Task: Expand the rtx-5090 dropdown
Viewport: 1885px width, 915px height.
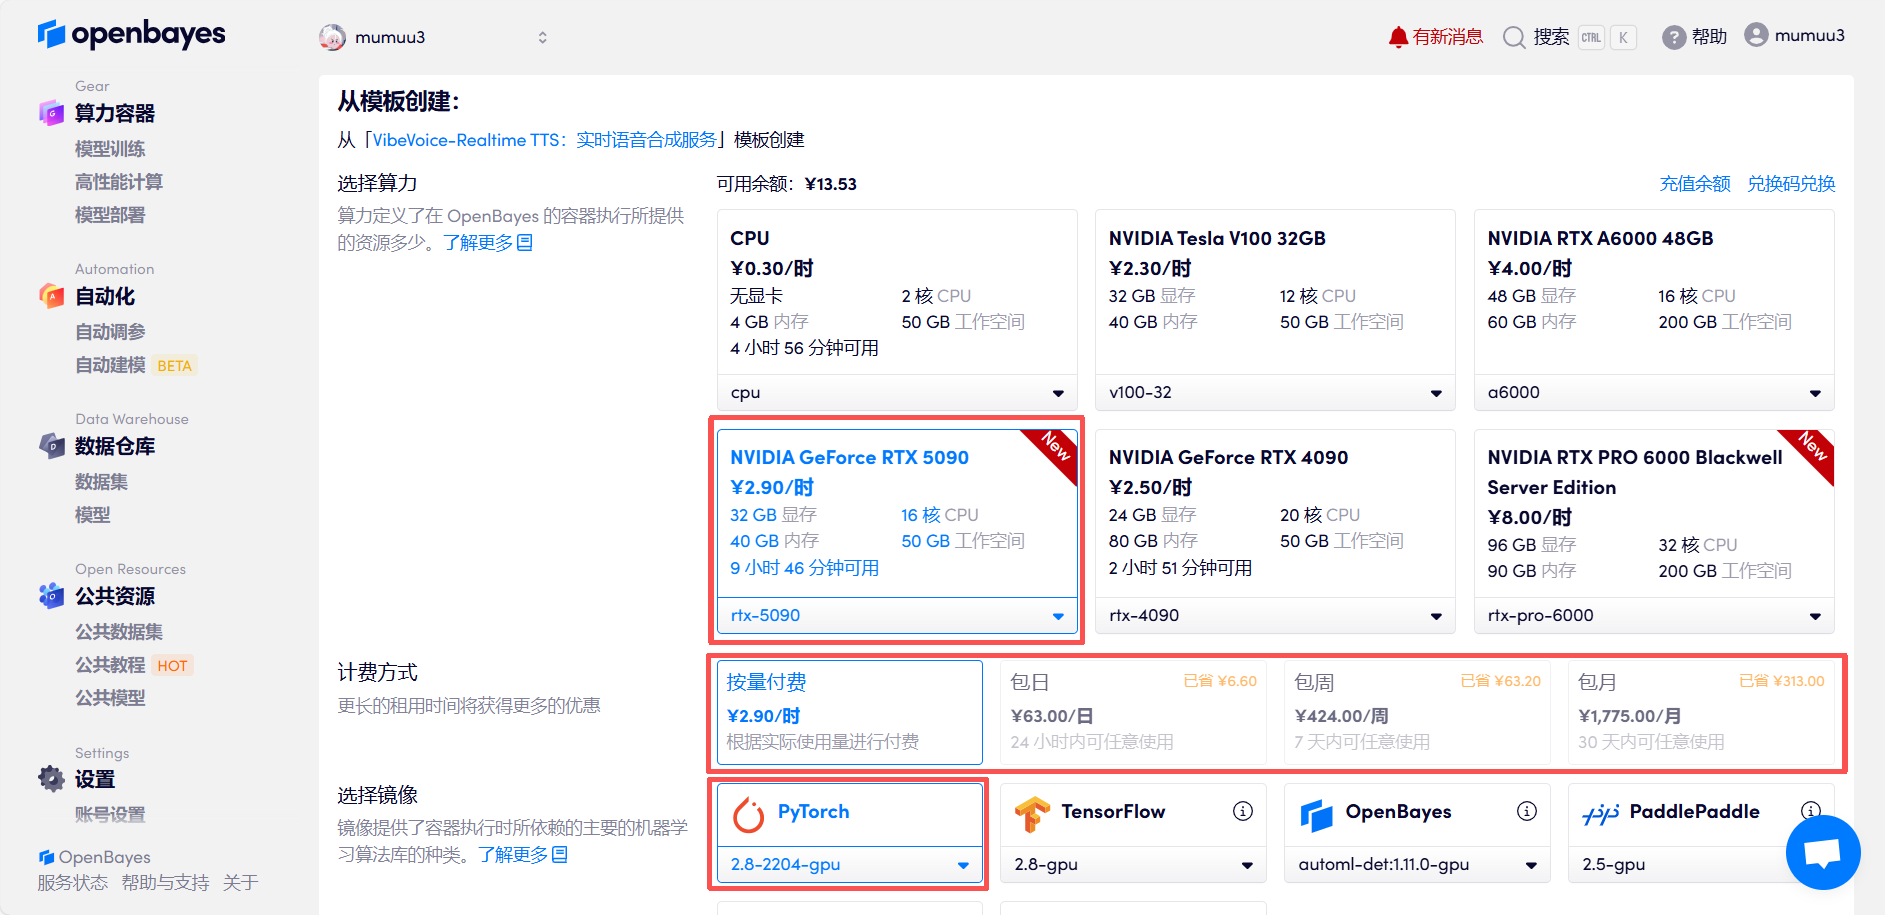Action: pyautogui.click(x=897, y=615)
